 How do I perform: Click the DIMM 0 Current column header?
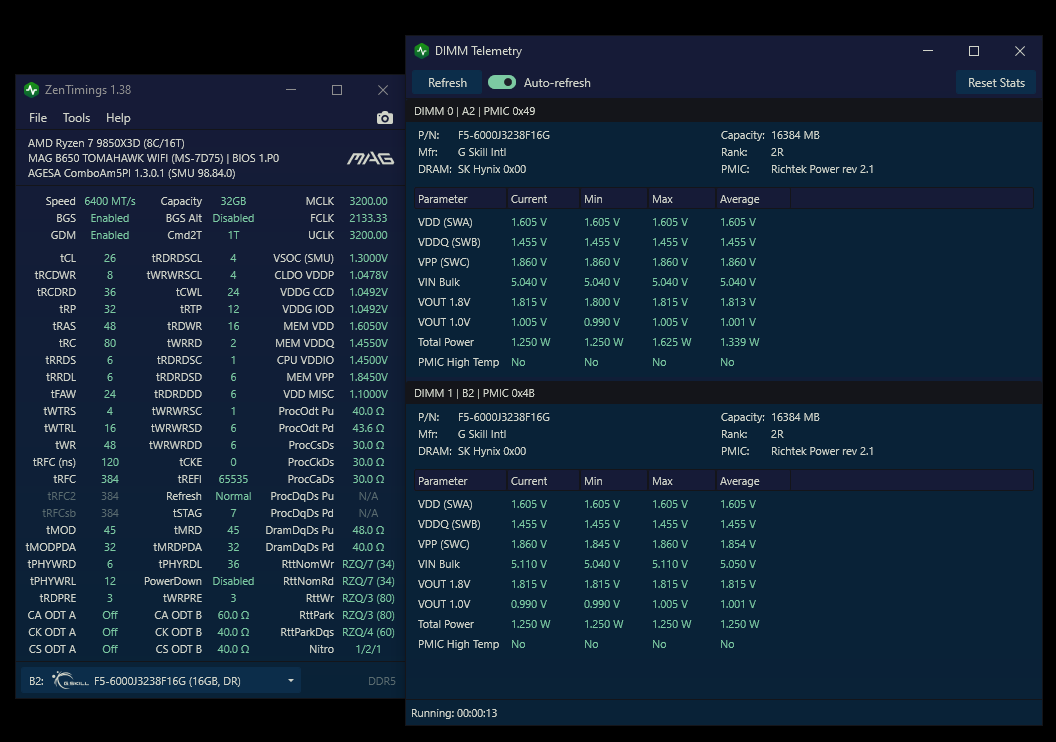pos(543,199)
